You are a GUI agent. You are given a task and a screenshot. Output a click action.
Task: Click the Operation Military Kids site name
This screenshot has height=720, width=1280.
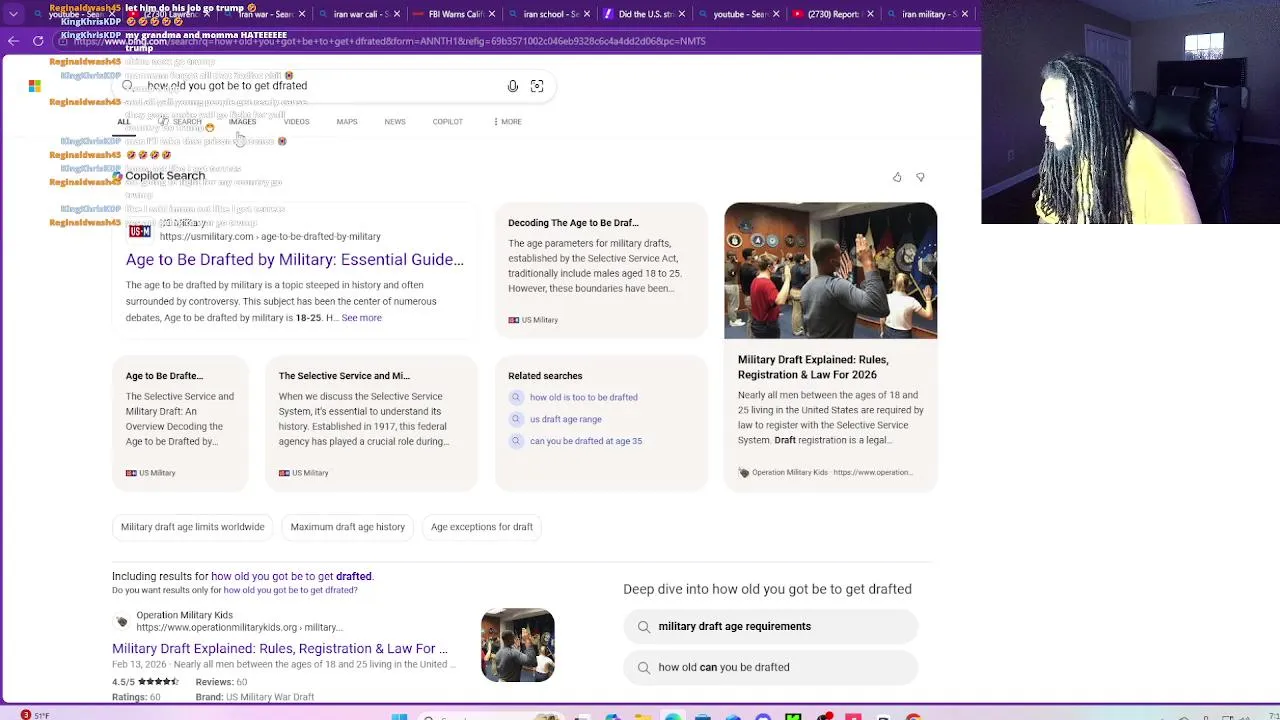[x=184, y=615]
